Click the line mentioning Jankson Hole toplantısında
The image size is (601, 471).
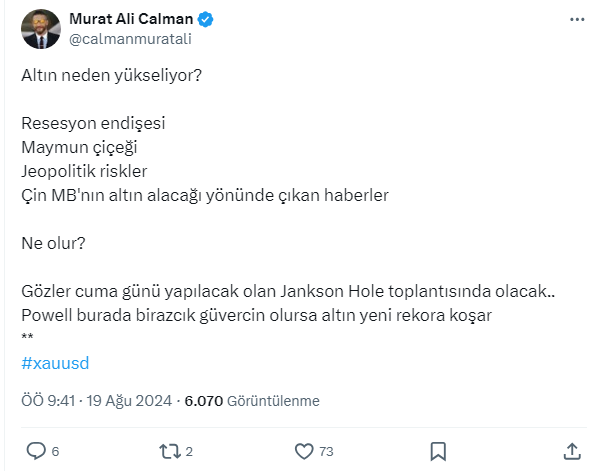click(286, 292)
